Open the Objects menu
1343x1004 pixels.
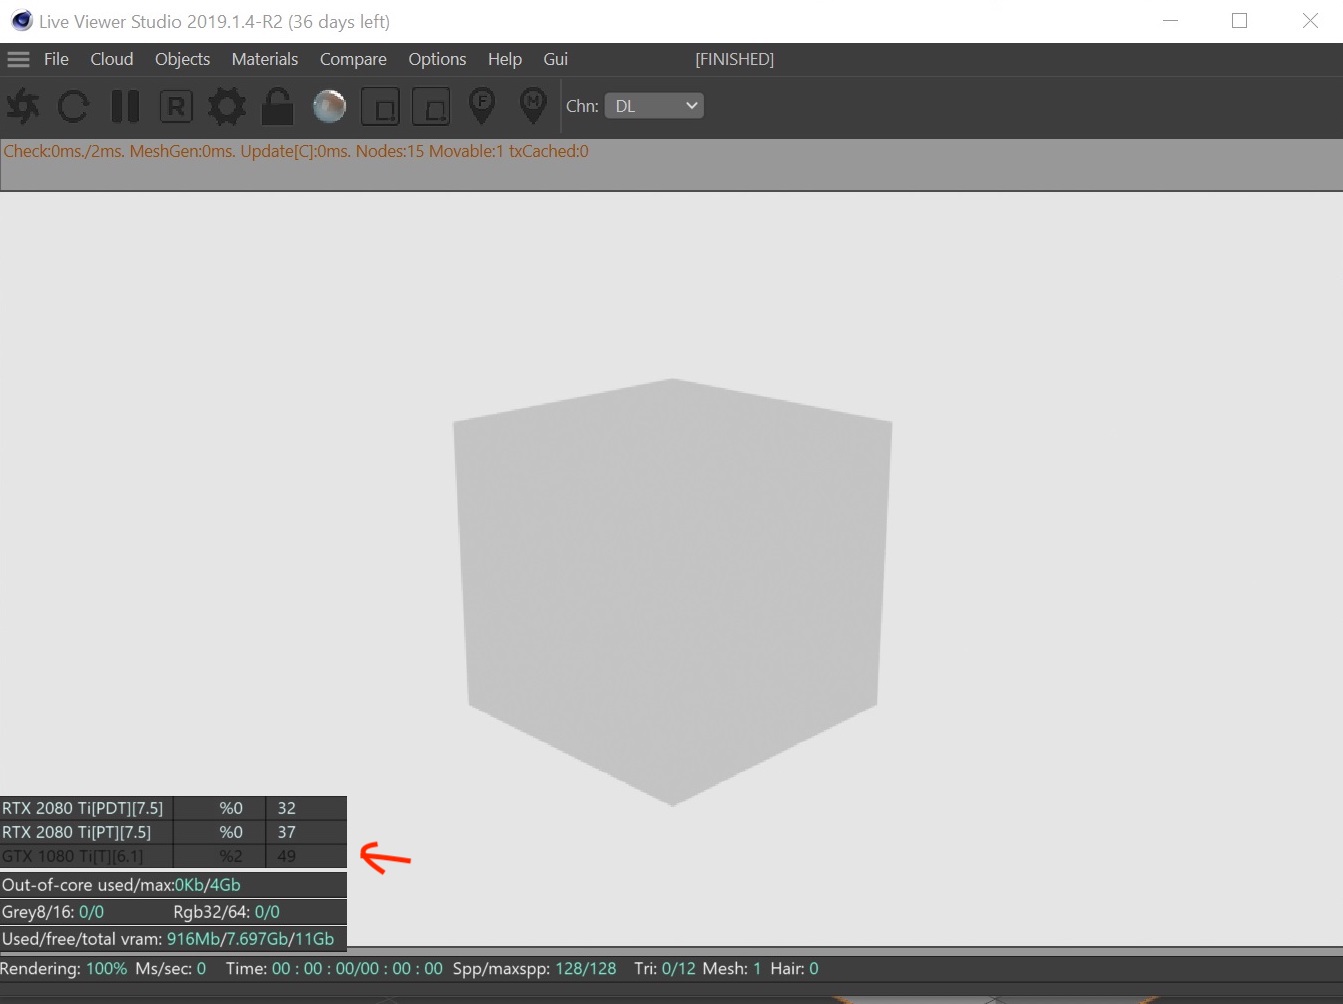(182, 59)
